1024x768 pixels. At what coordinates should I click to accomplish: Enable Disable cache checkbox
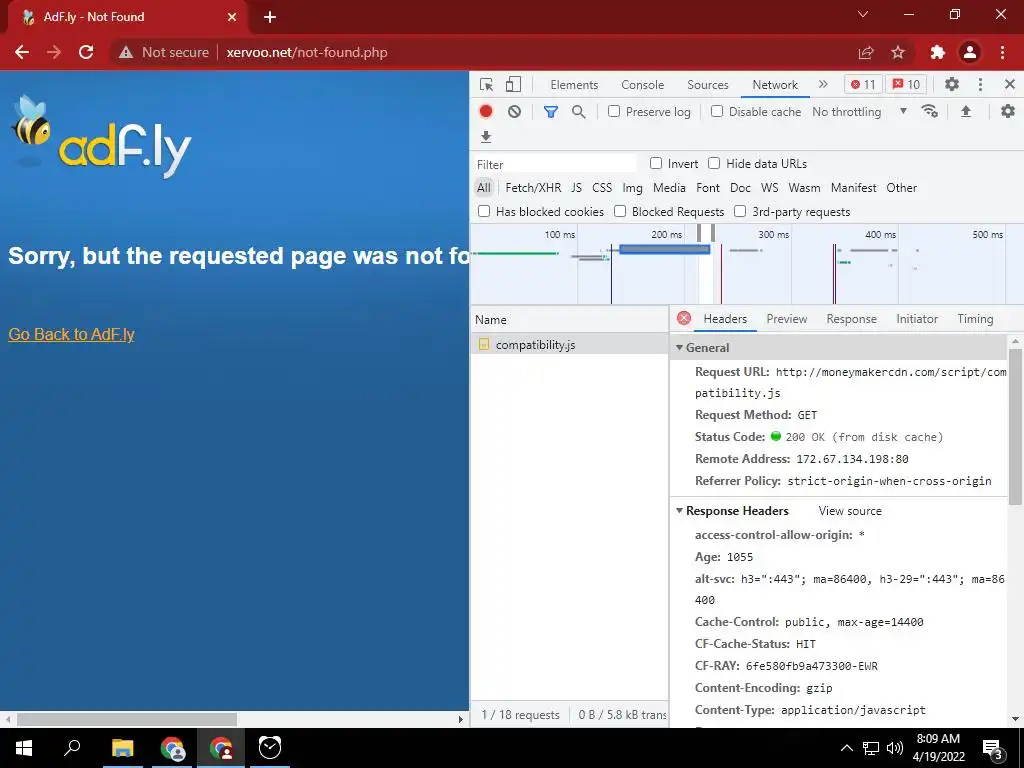click(x=717, y=111)
